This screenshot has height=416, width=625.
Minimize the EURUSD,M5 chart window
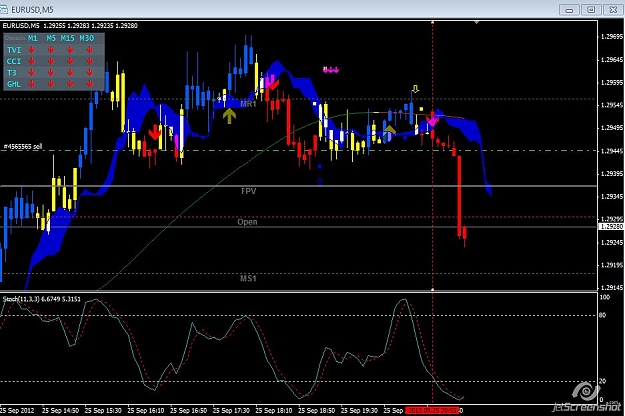(569, 10)
